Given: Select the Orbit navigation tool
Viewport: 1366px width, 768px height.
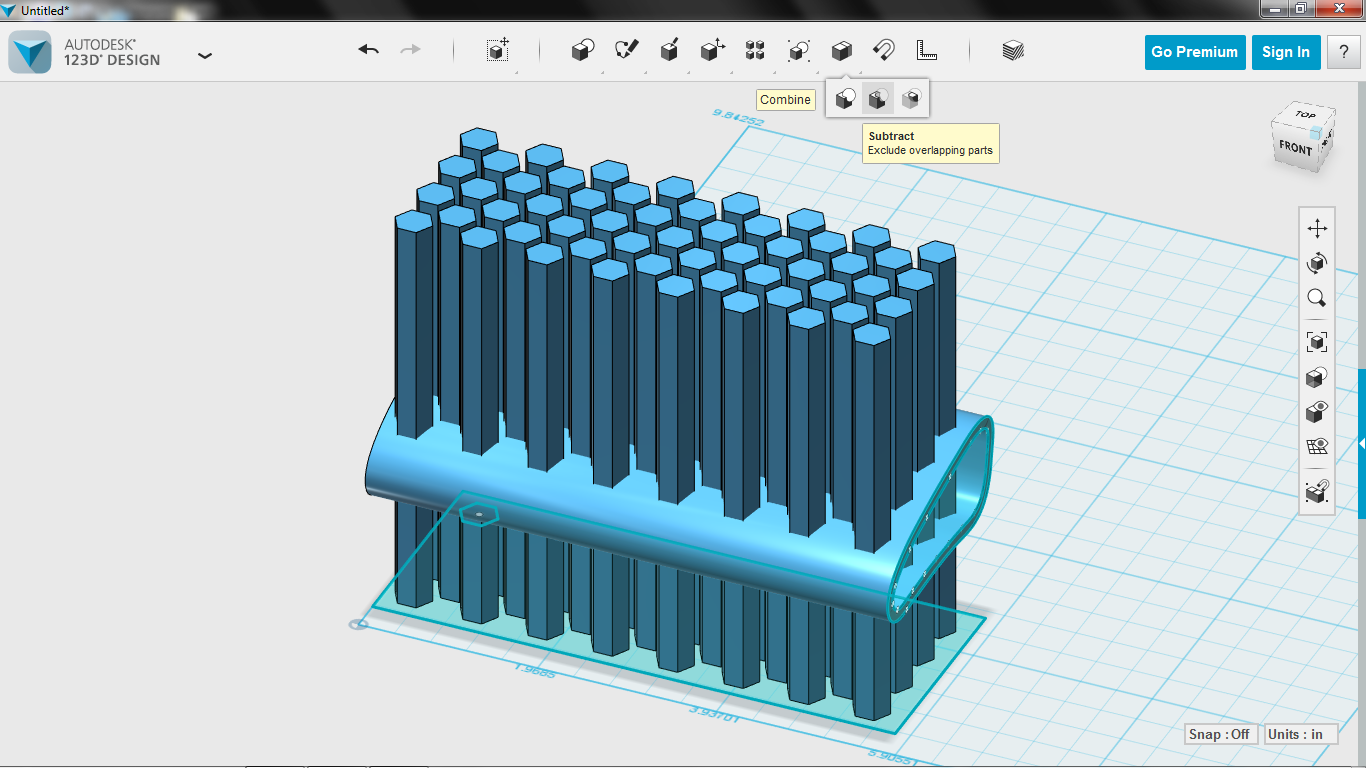Looking at the screenshot, I should pos(1317,263).
